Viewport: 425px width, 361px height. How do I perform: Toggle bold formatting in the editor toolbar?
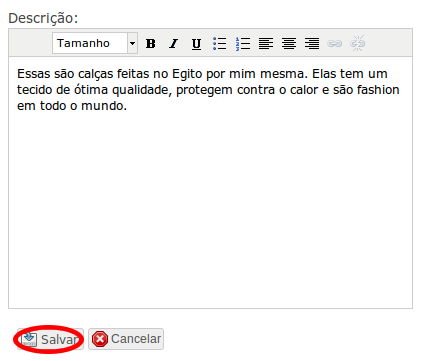[151, 43]
